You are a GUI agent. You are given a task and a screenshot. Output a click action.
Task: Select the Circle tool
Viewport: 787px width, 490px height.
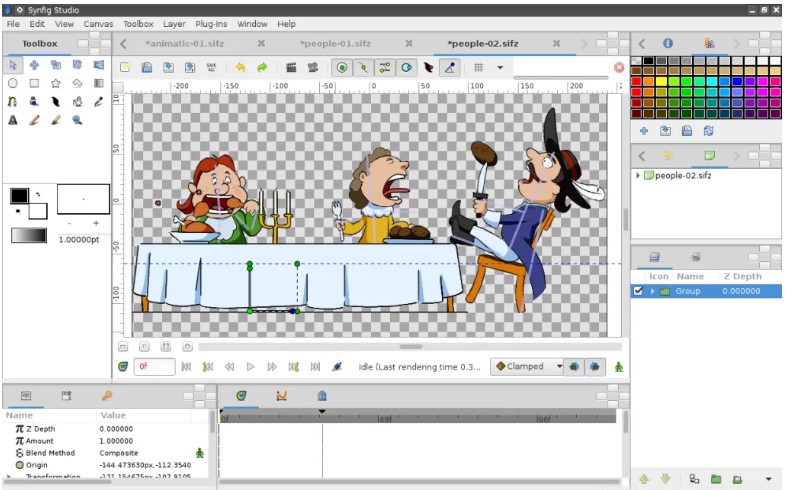[13, 83]
